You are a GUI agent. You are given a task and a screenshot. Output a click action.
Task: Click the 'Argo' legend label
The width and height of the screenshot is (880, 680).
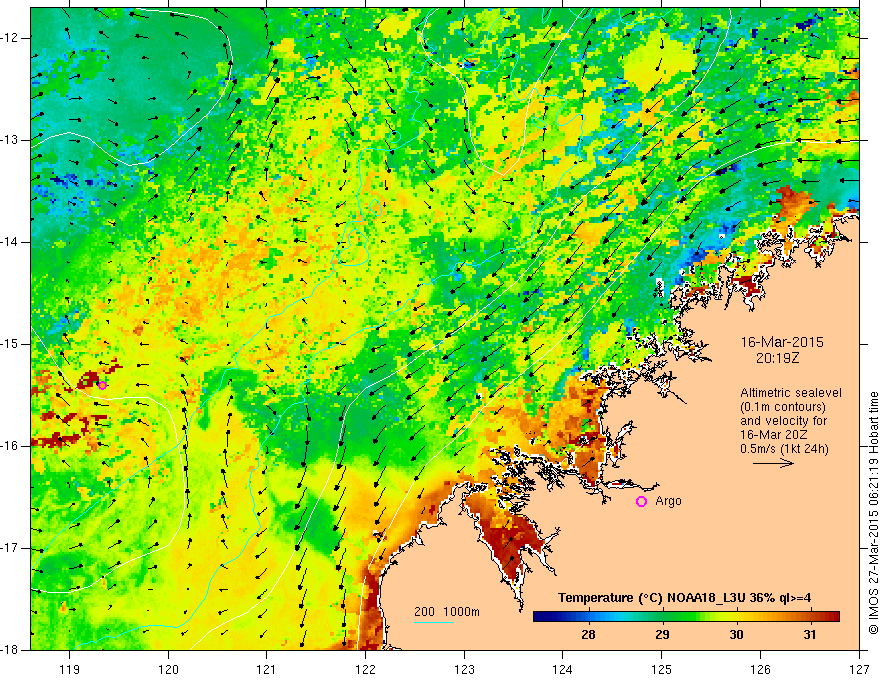(x=668, y=501)
